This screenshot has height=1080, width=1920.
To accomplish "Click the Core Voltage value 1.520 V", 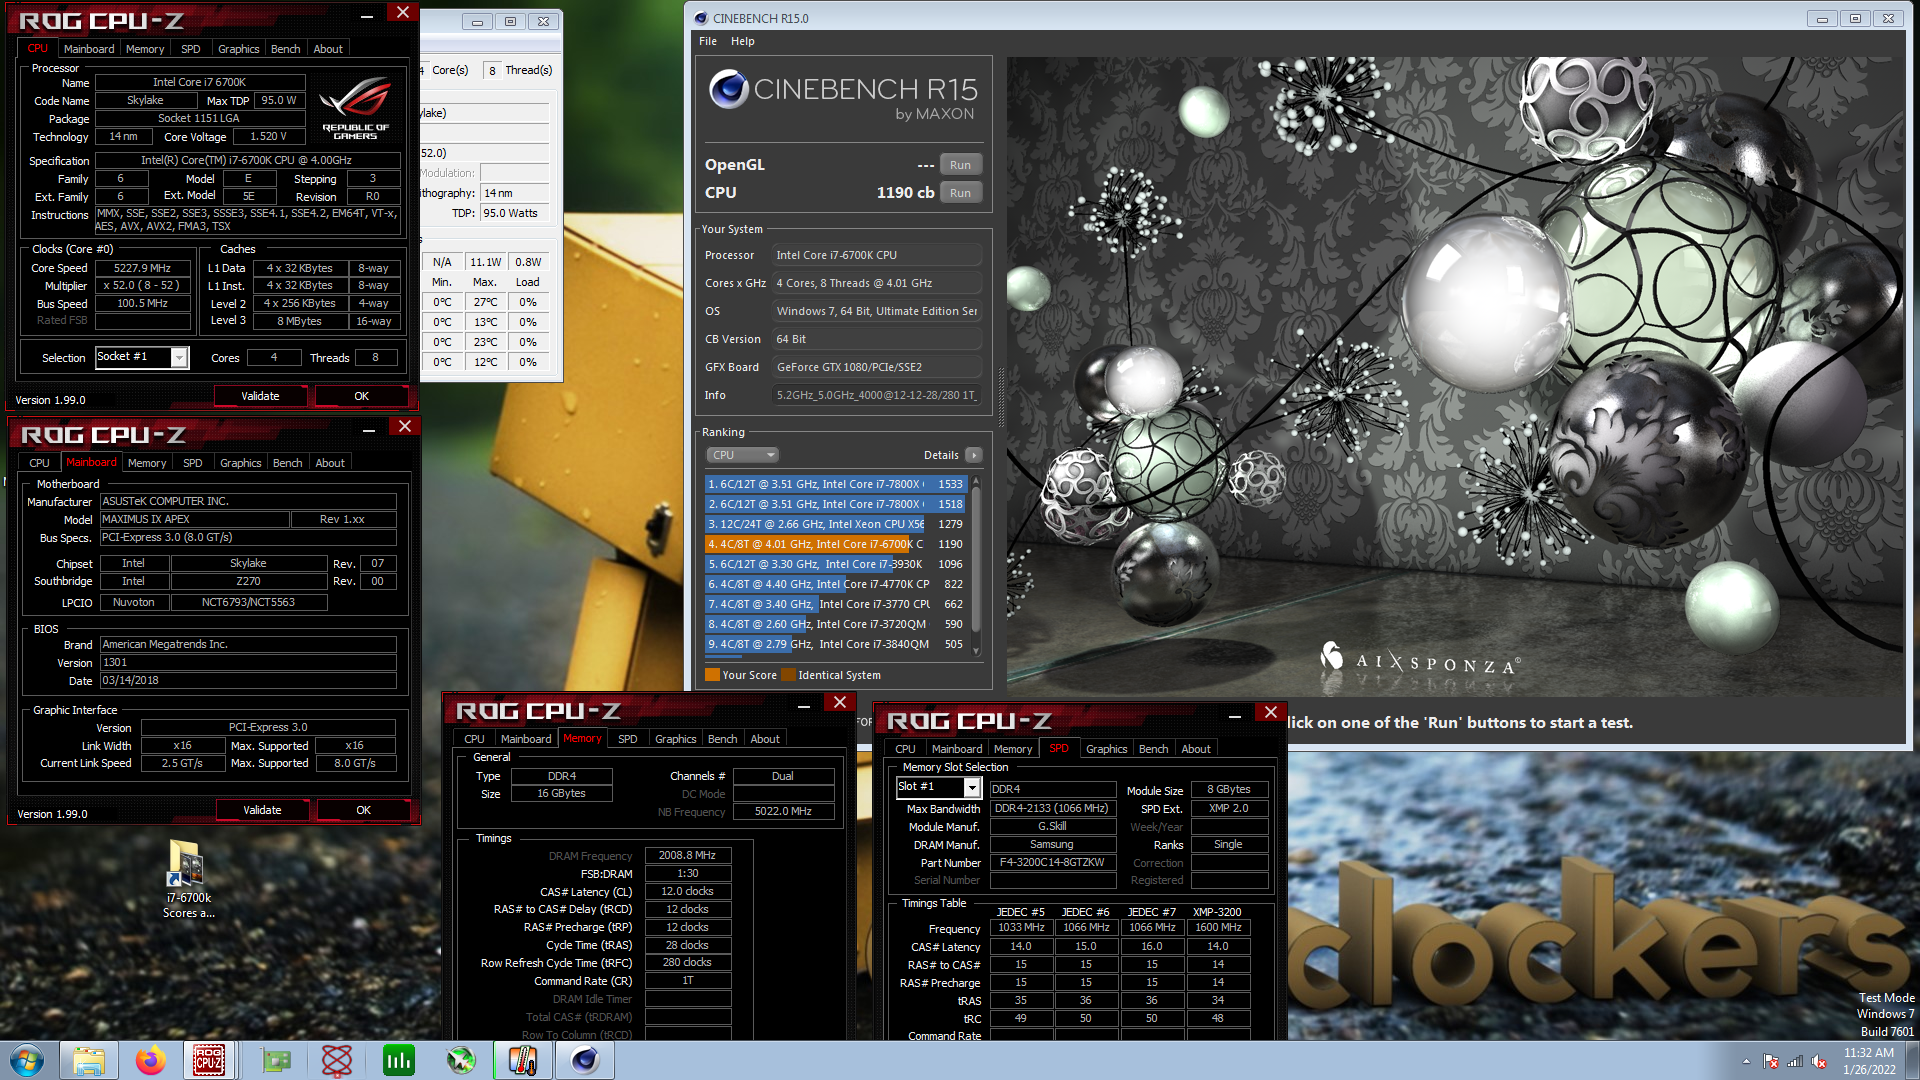I will coord(268,136).
